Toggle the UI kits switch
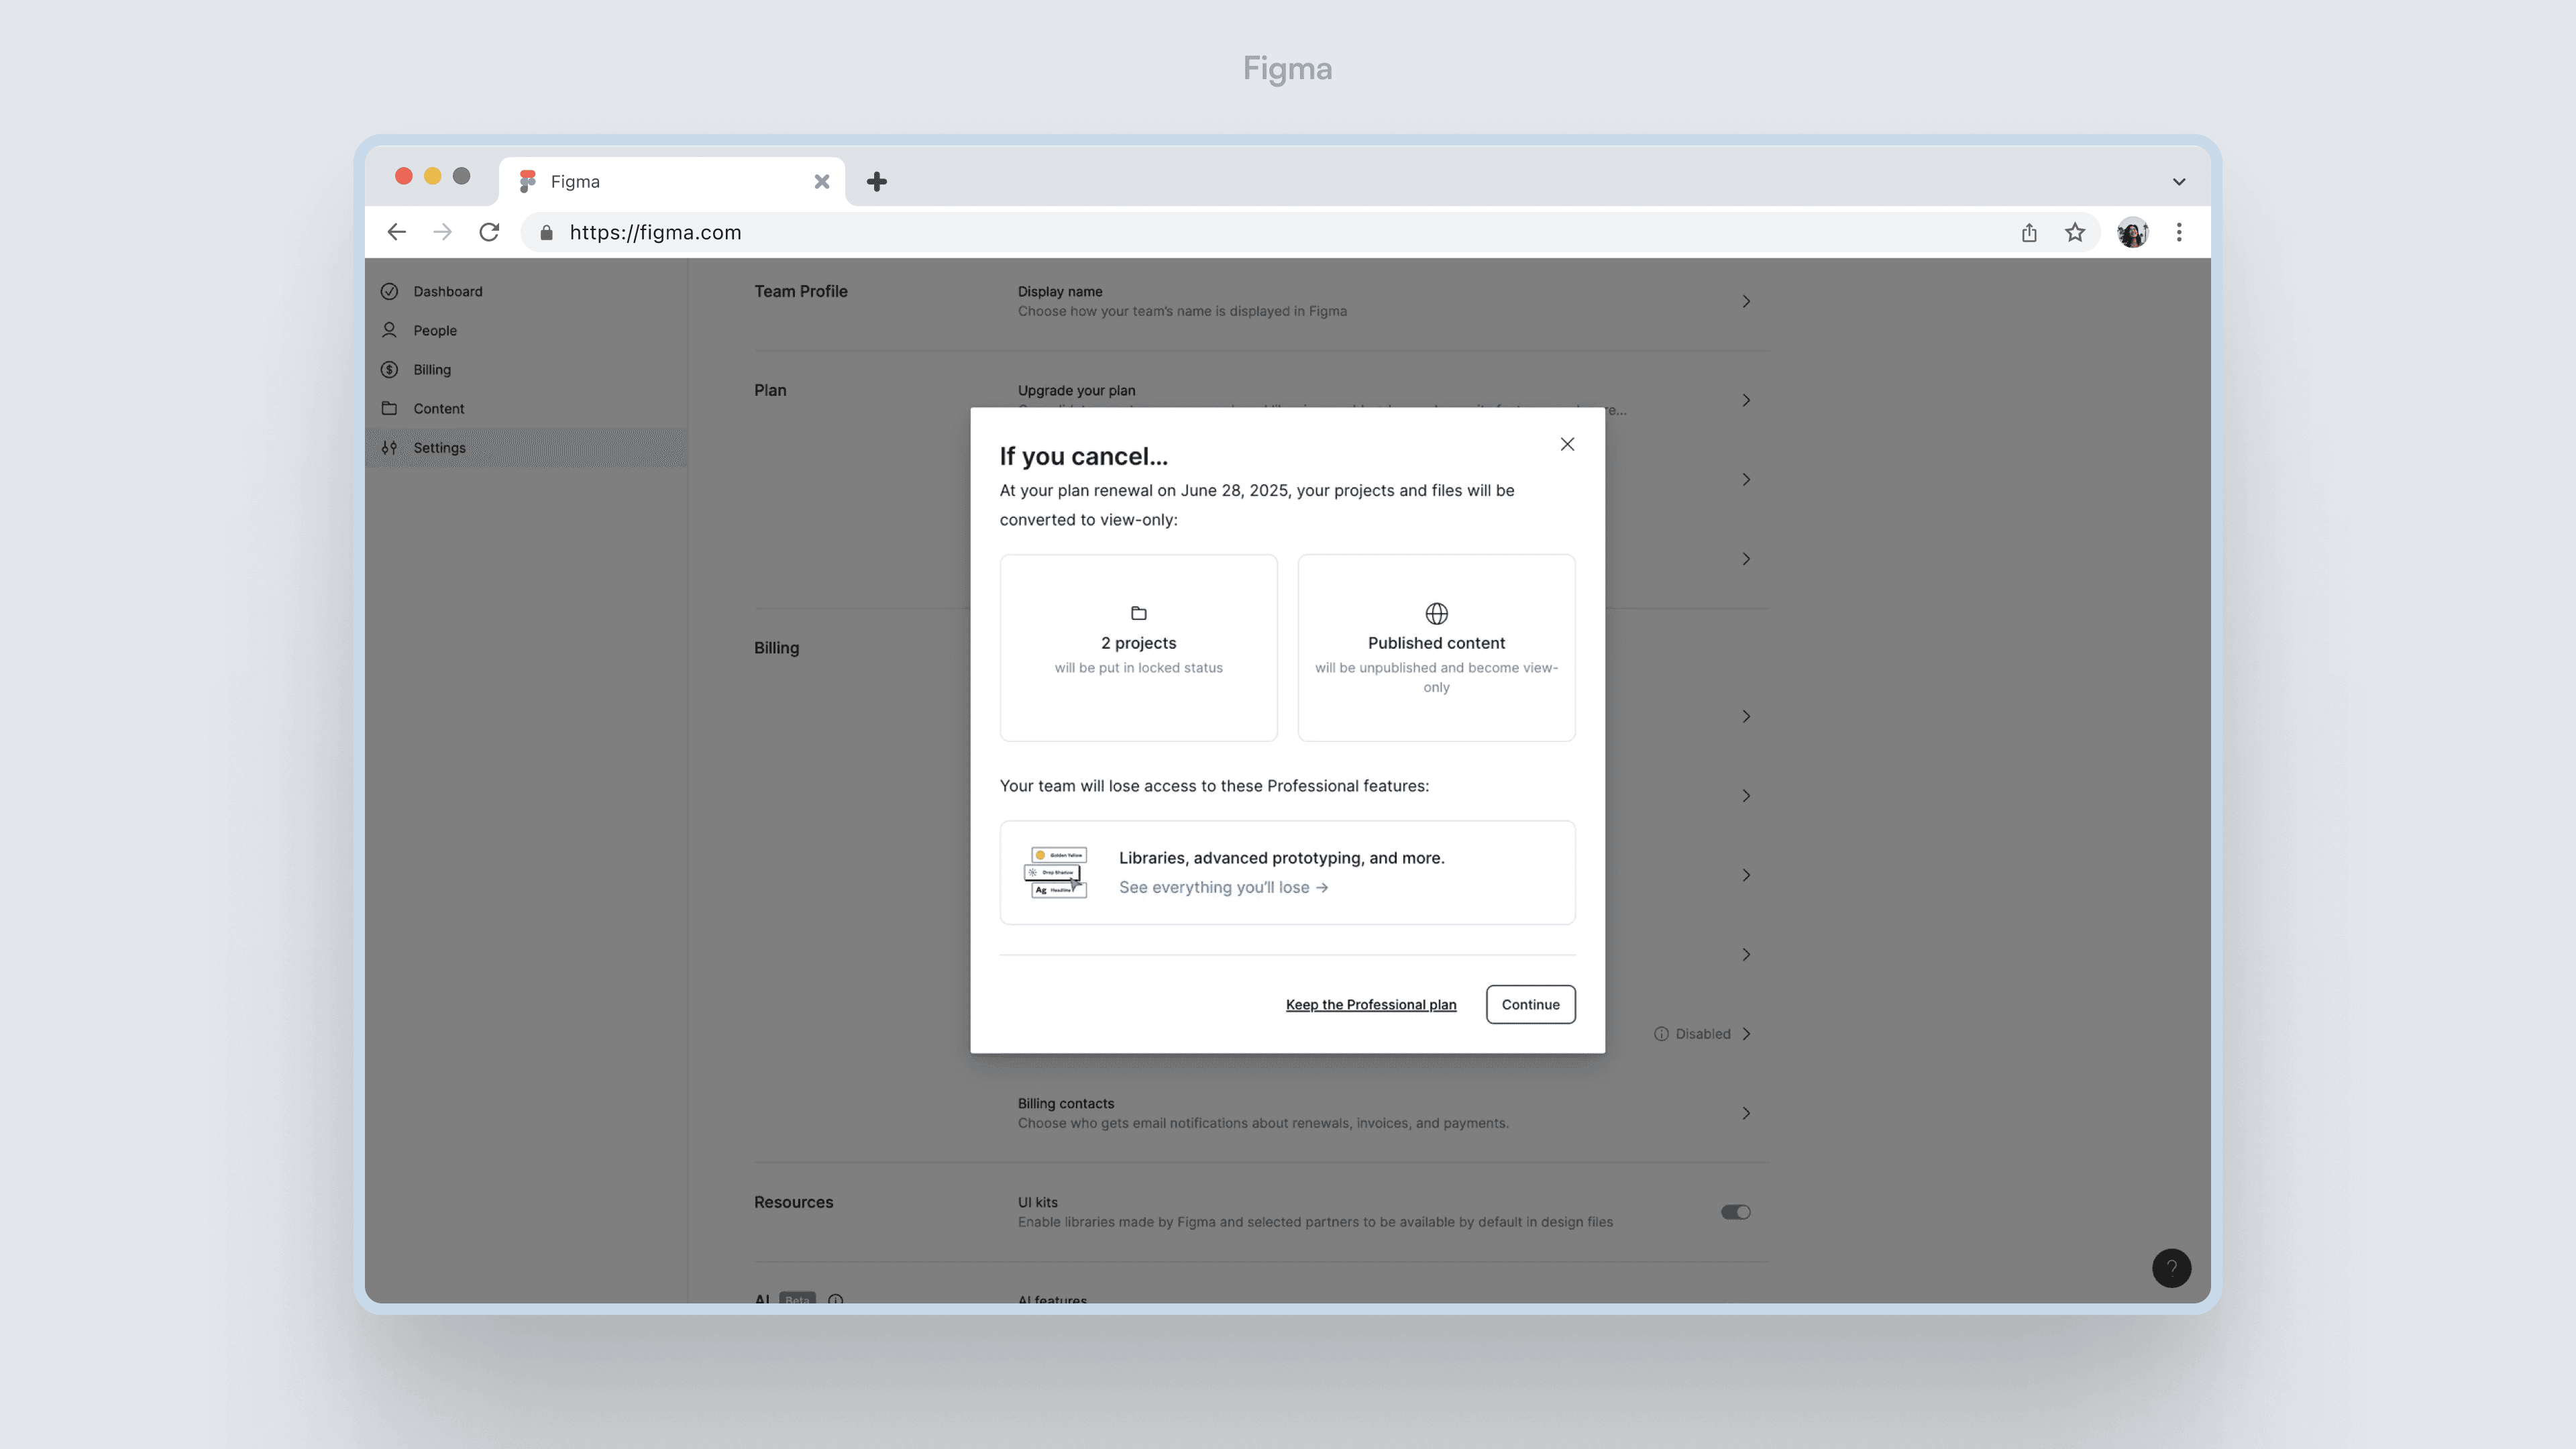Image resolution: width=2576 pixels, height=1449 pixels. tap(1735, 1212)
